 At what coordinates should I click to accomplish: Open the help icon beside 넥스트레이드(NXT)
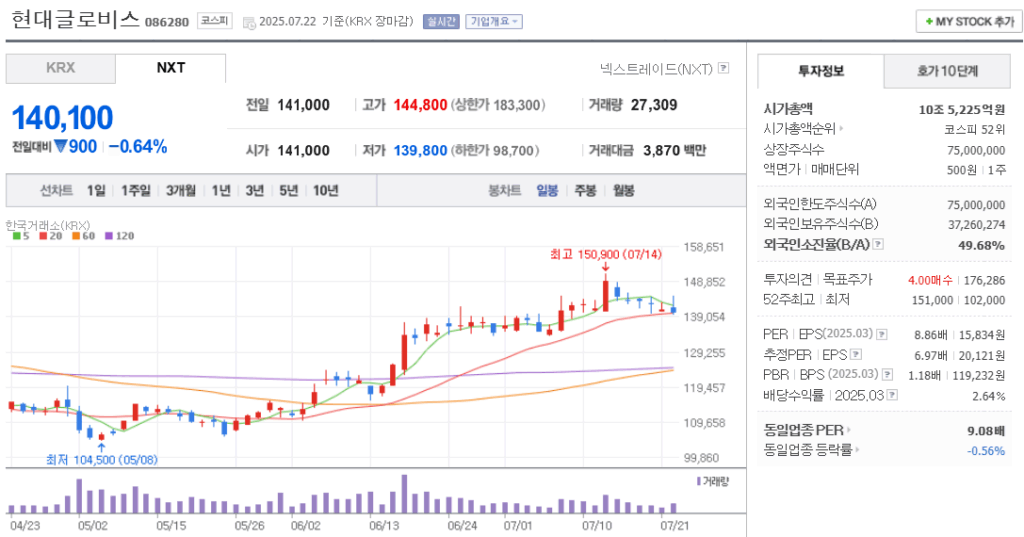[723, 68]
